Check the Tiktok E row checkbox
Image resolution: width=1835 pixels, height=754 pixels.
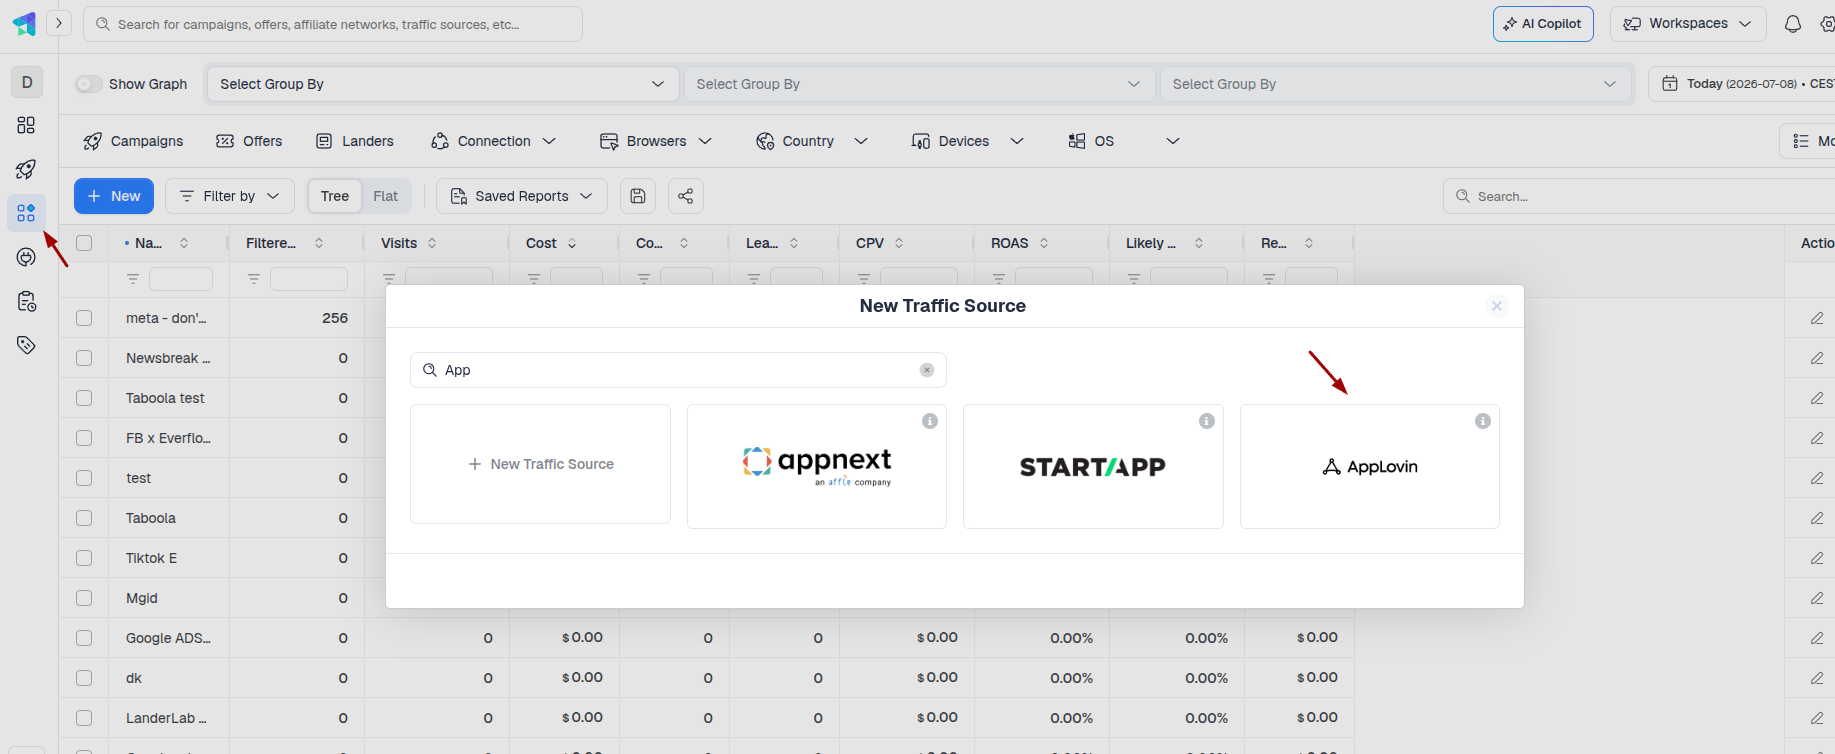(x=84, y=558)
